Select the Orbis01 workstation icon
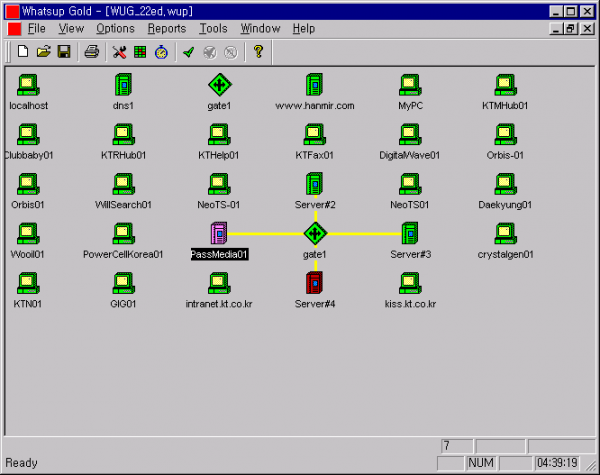Screen dimensions: 600x475 click(x=28, y=184)
